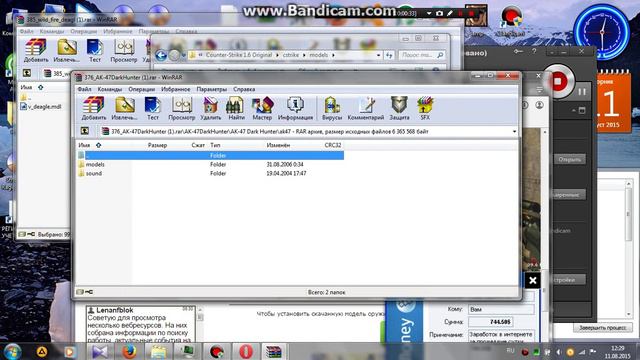Select the models folder row
Screen dimensions: 640x360
[x=210, y=164]
